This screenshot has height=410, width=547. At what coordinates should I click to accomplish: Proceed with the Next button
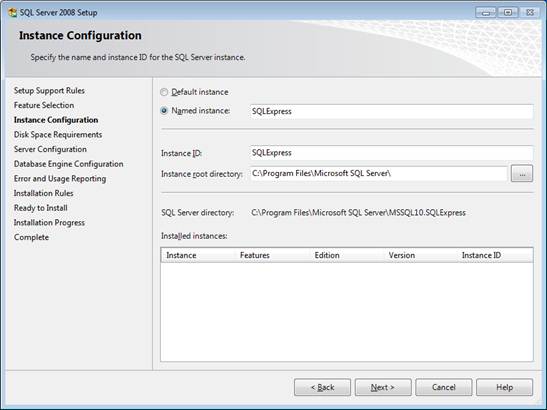coord(383,387)
